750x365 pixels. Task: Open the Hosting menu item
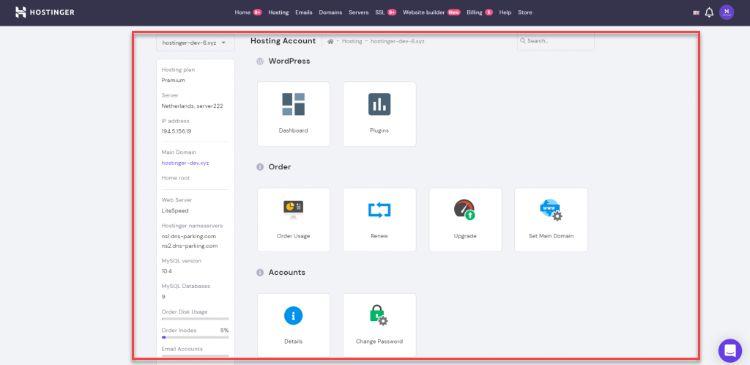(278, 12)
